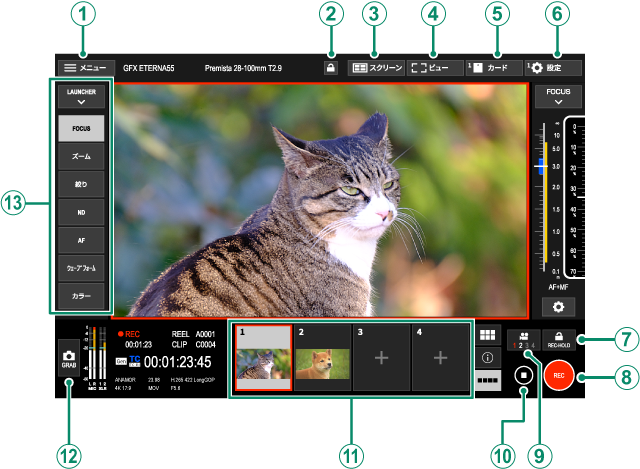The image size is (640, 469).
Task: Switch to grid view icon beside thumbnails
Action: tap(488, 337)
